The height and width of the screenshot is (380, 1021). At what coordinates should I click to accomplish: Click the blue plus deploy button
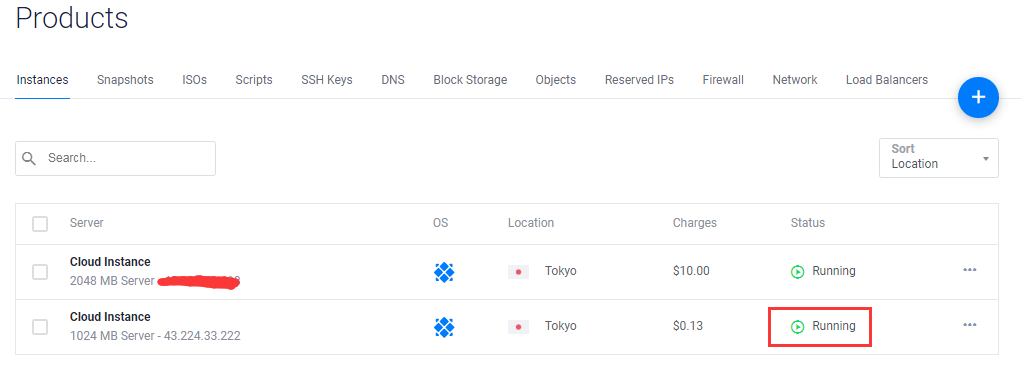(978, 98)
